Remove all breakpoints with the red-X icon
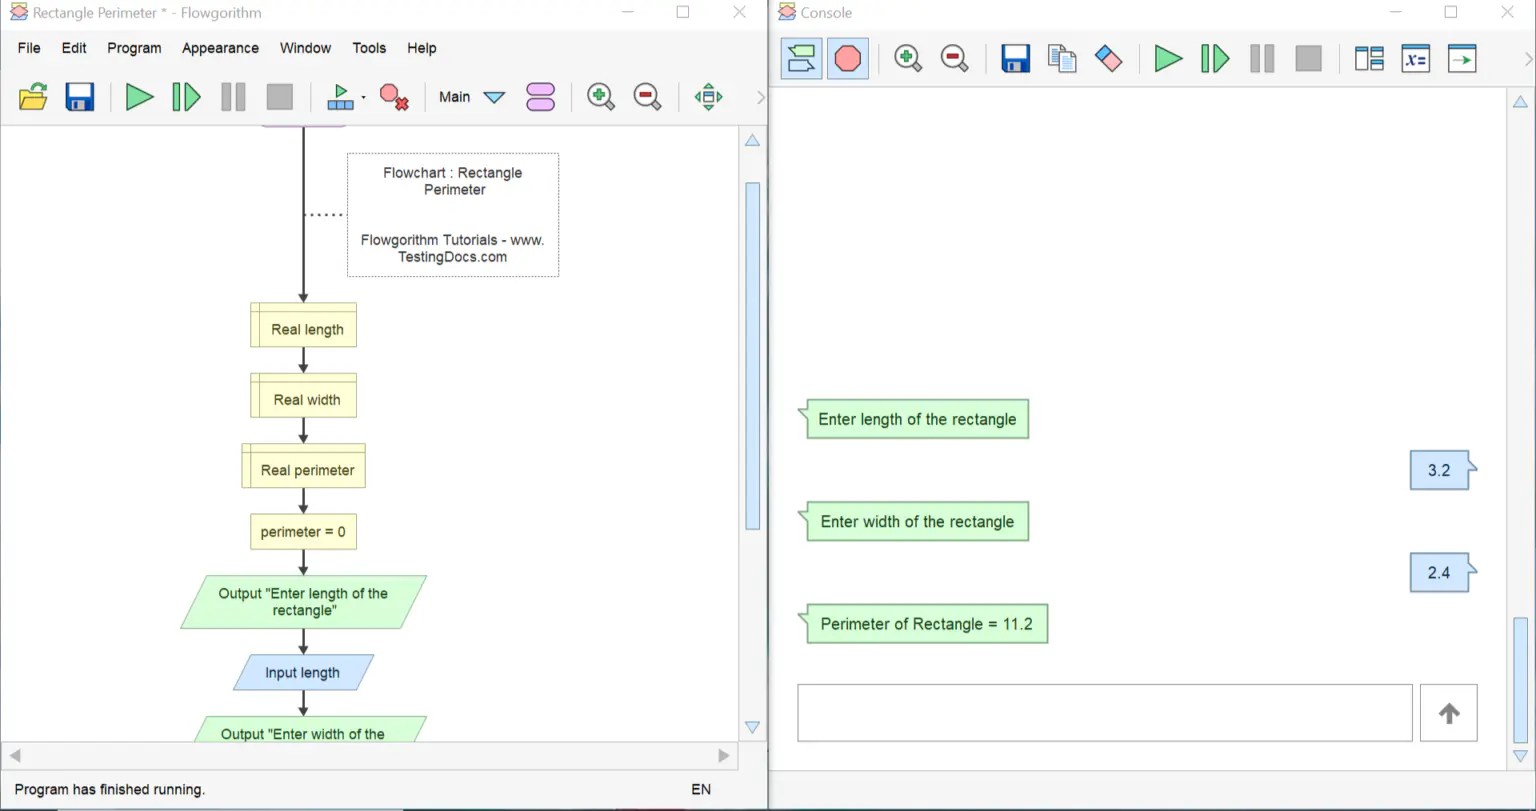This screenshot has width=1536, height=811. (394, 97)
